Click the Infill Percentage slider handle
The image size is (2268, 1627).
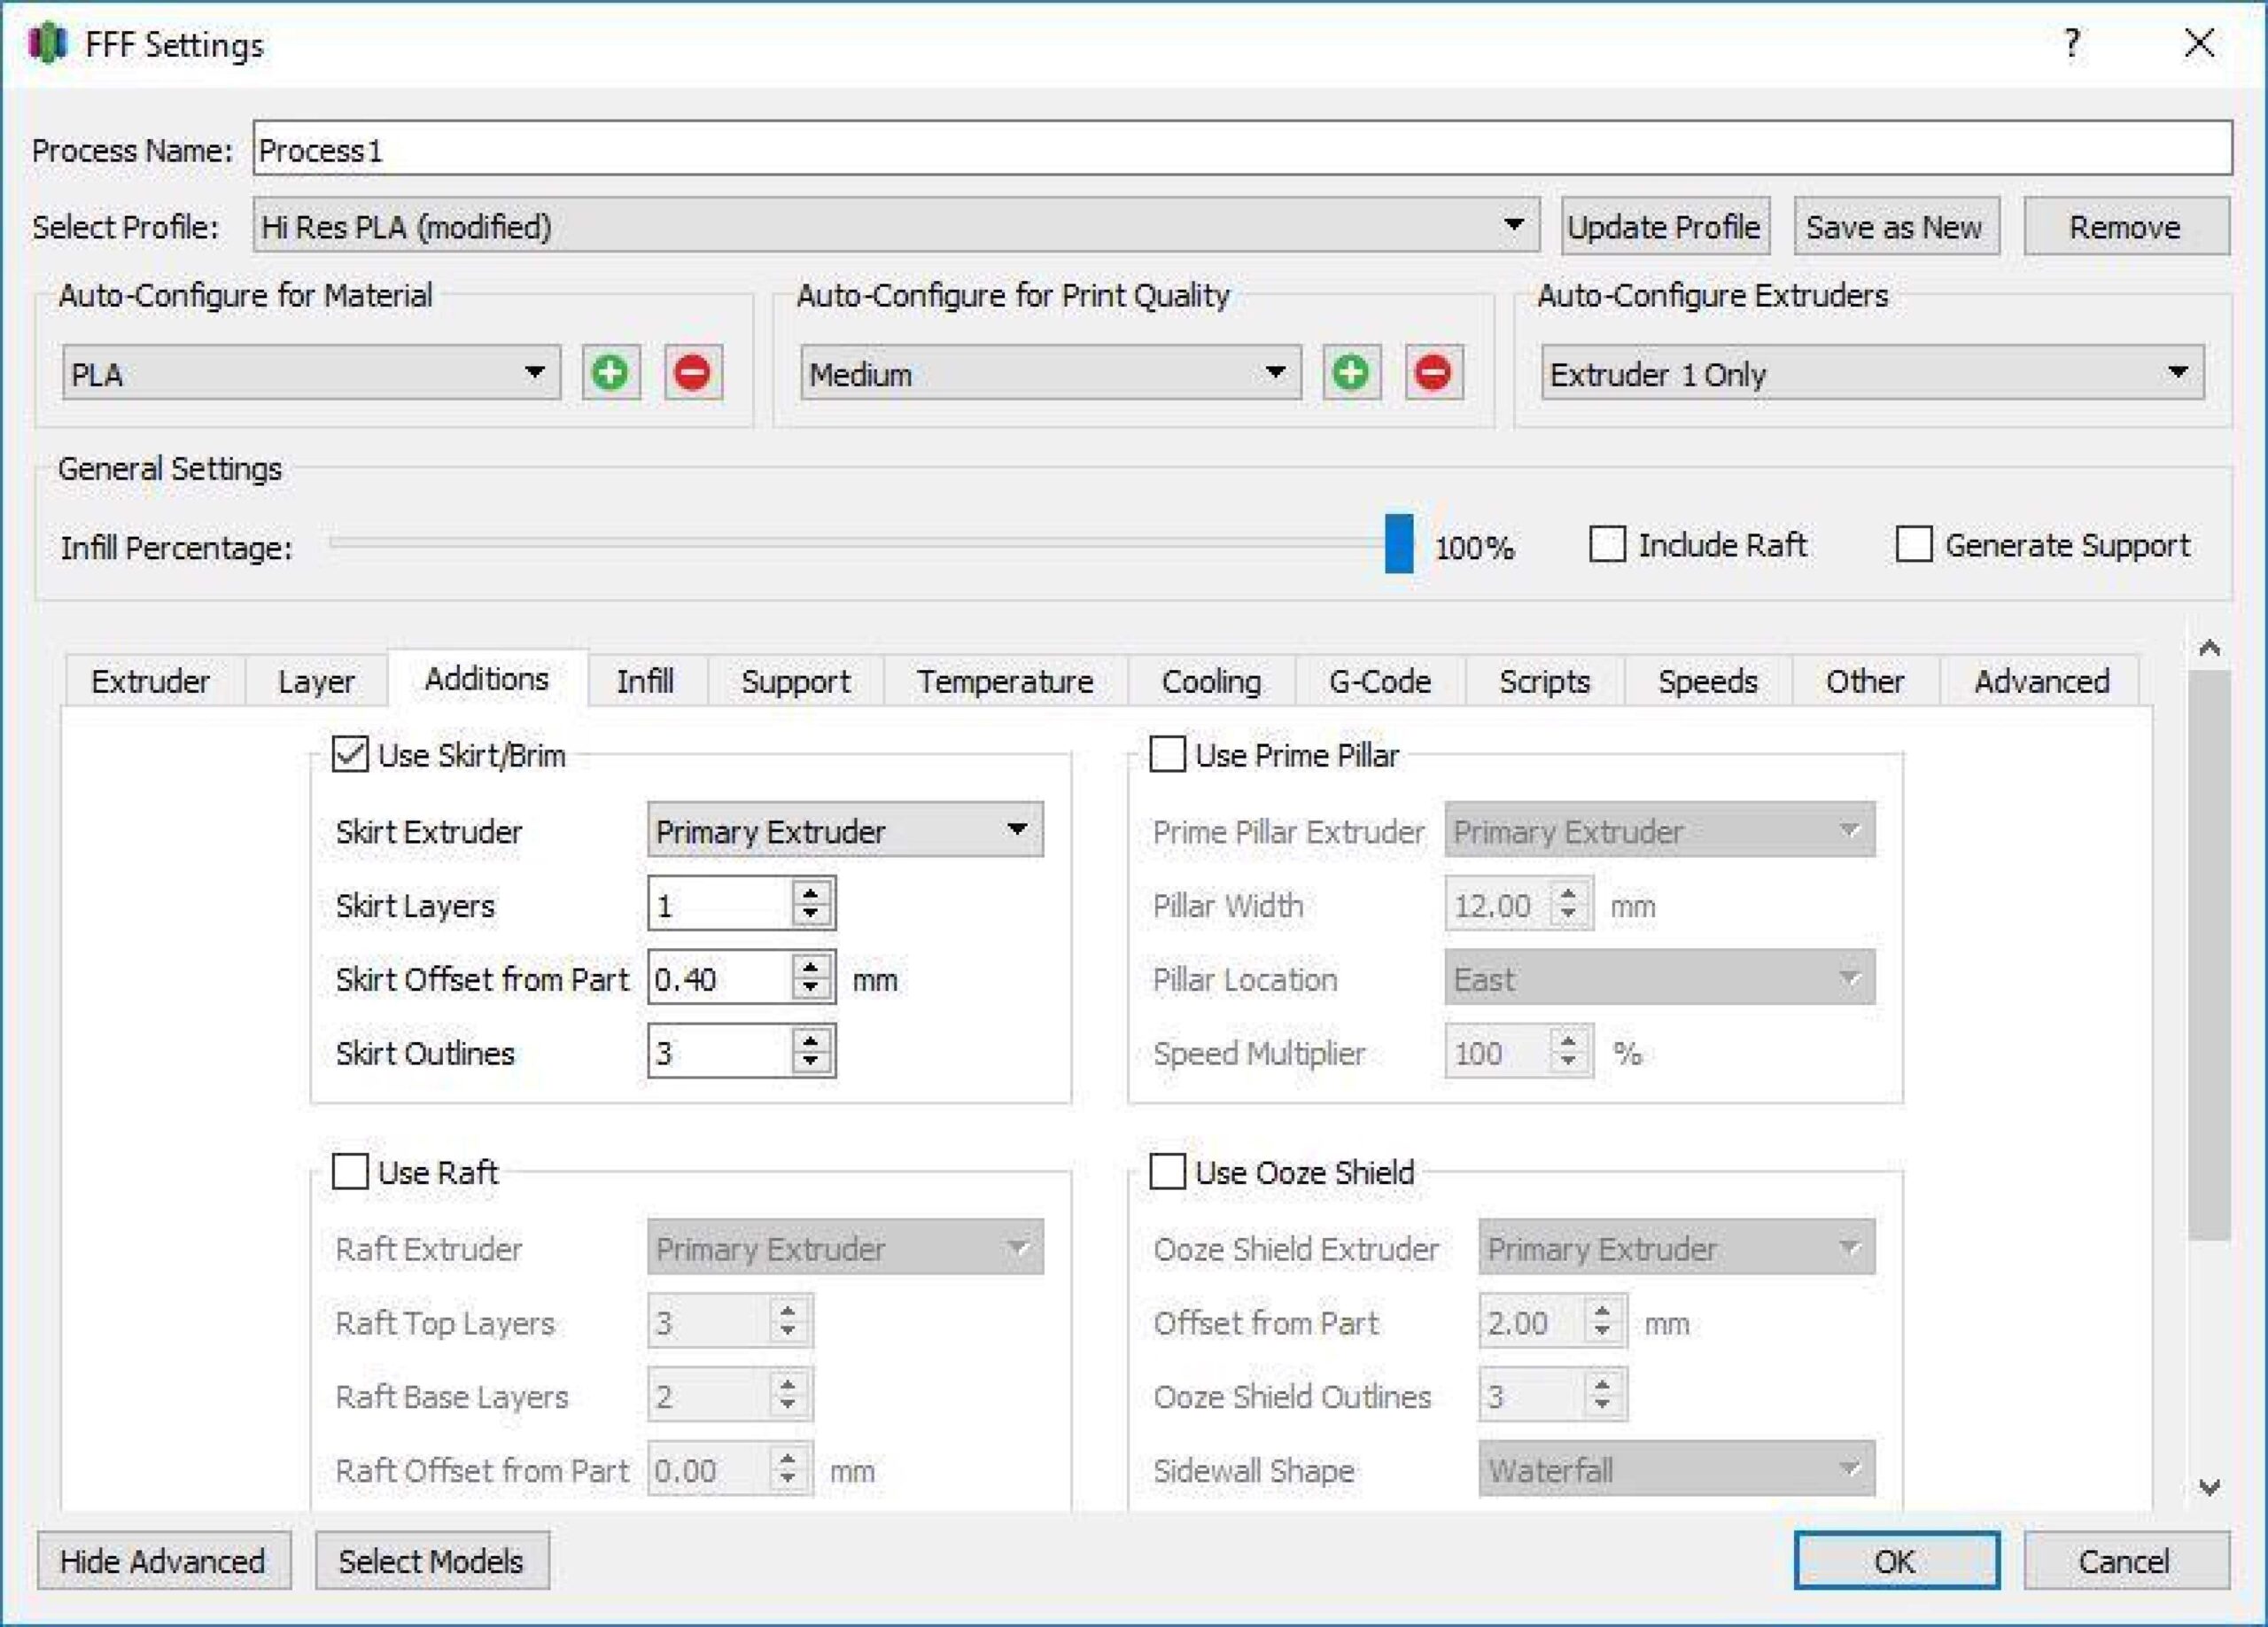[x=1398, y=544]
